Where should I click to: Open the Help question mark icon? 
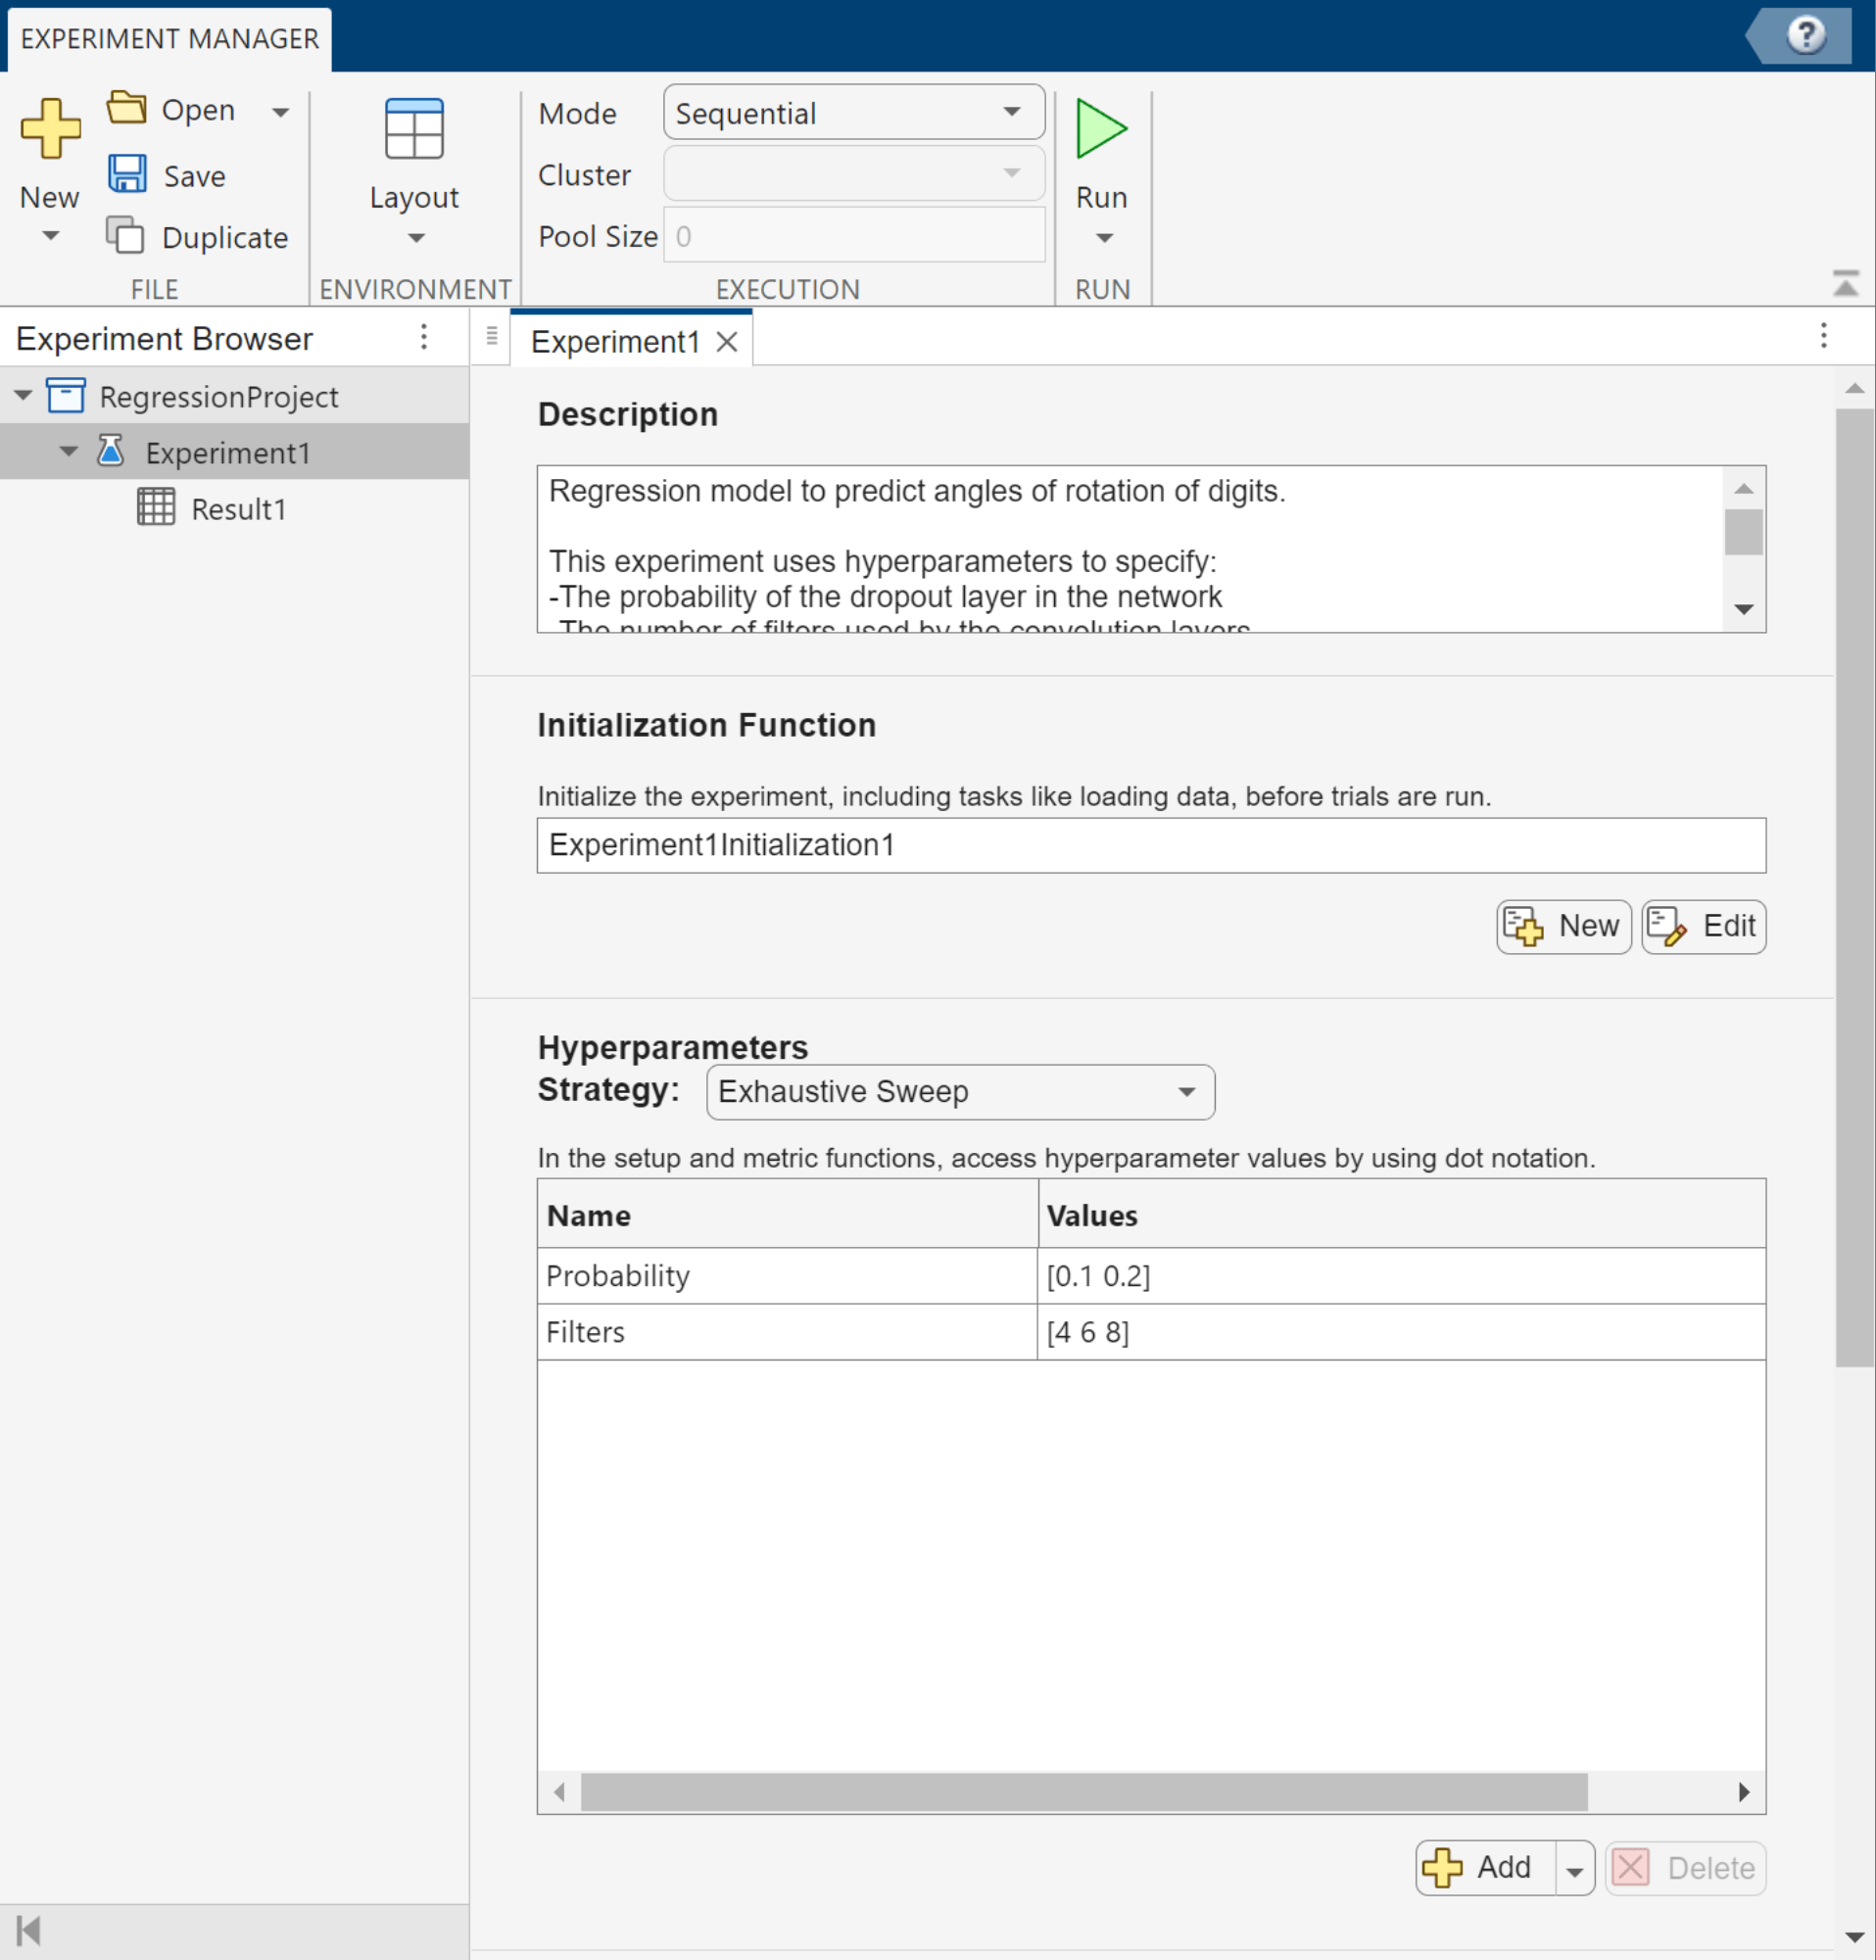(x=1805, y=36)
